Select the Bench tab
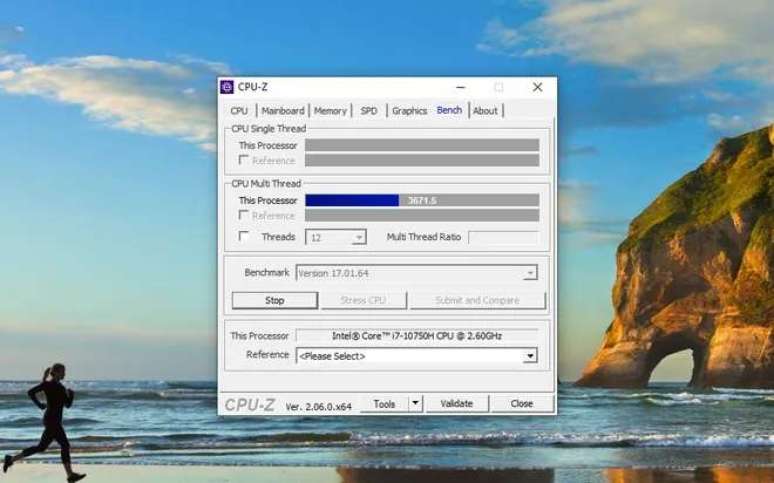Viewport: 774px width, 483px height. 449,110
